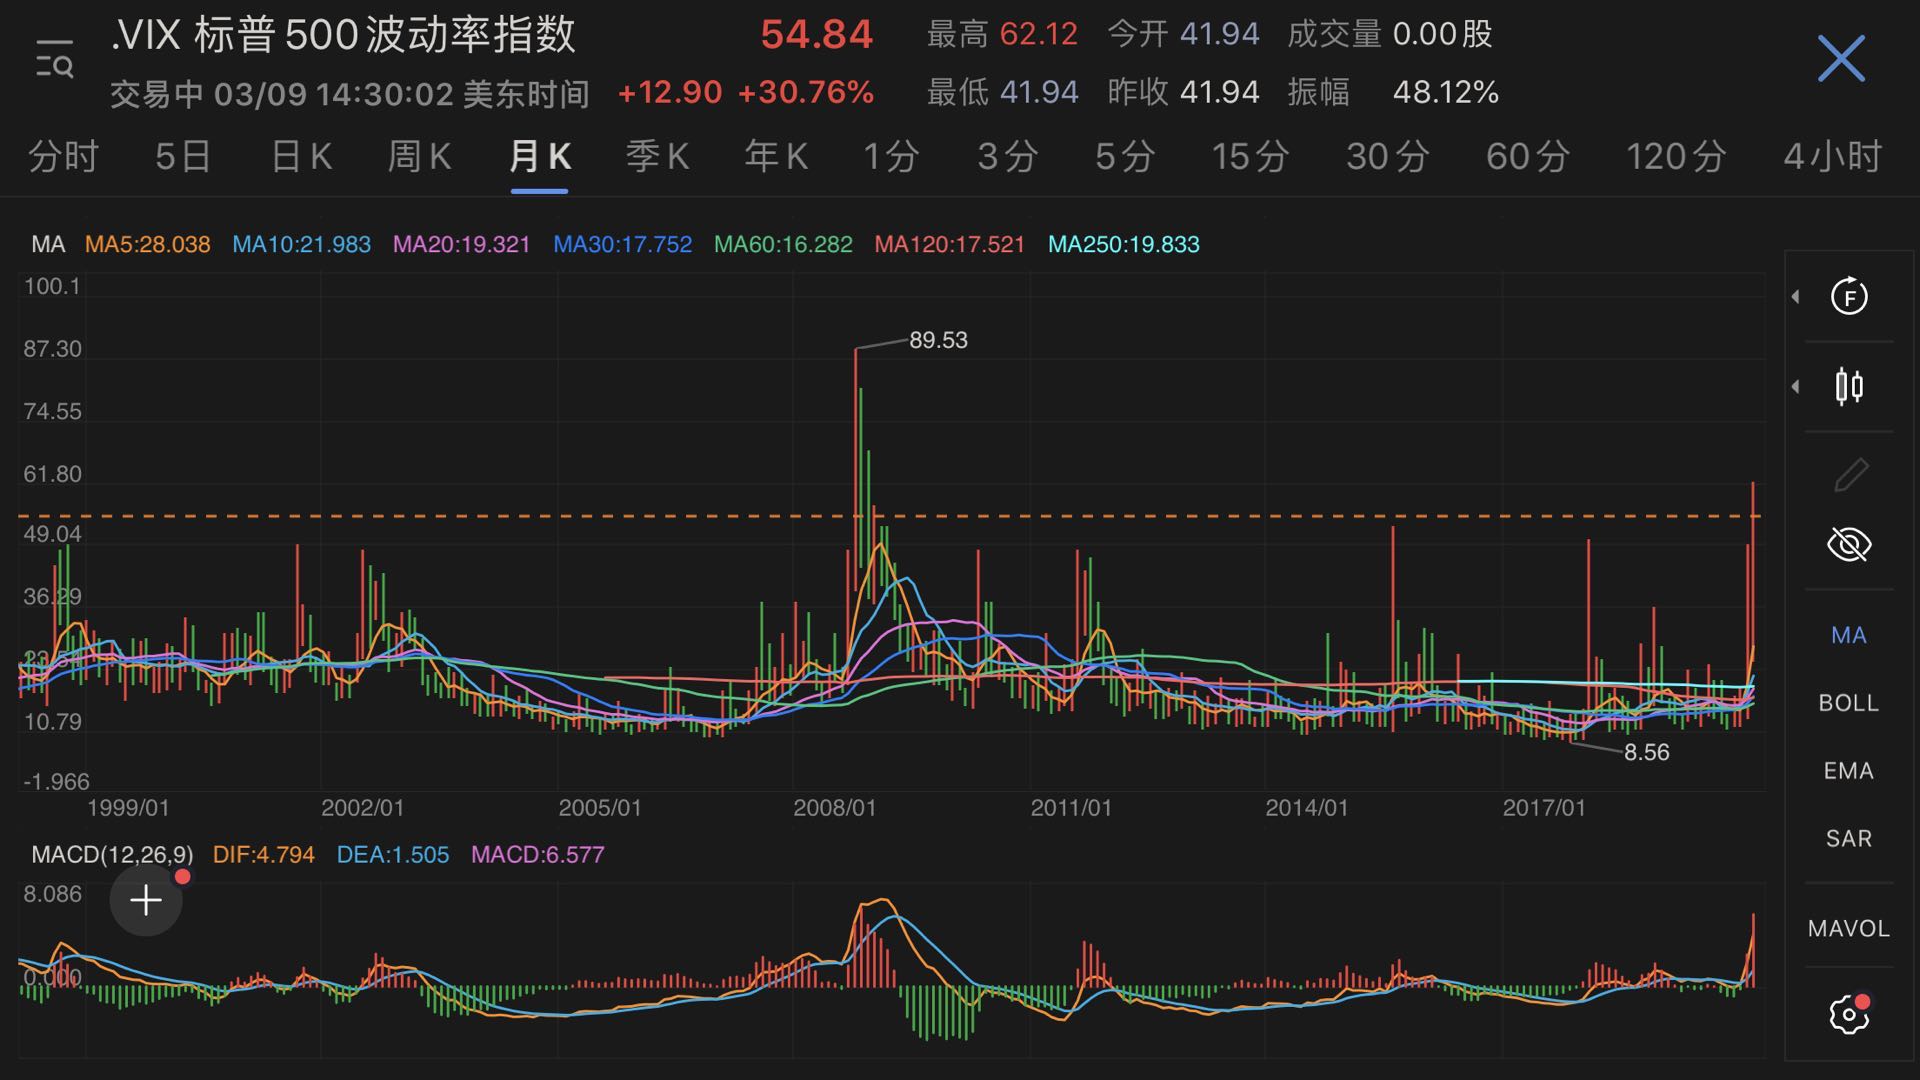Switch to the 周K tab
Image resolution: width=1920 pixels, height=1080 pixels.
419,157
